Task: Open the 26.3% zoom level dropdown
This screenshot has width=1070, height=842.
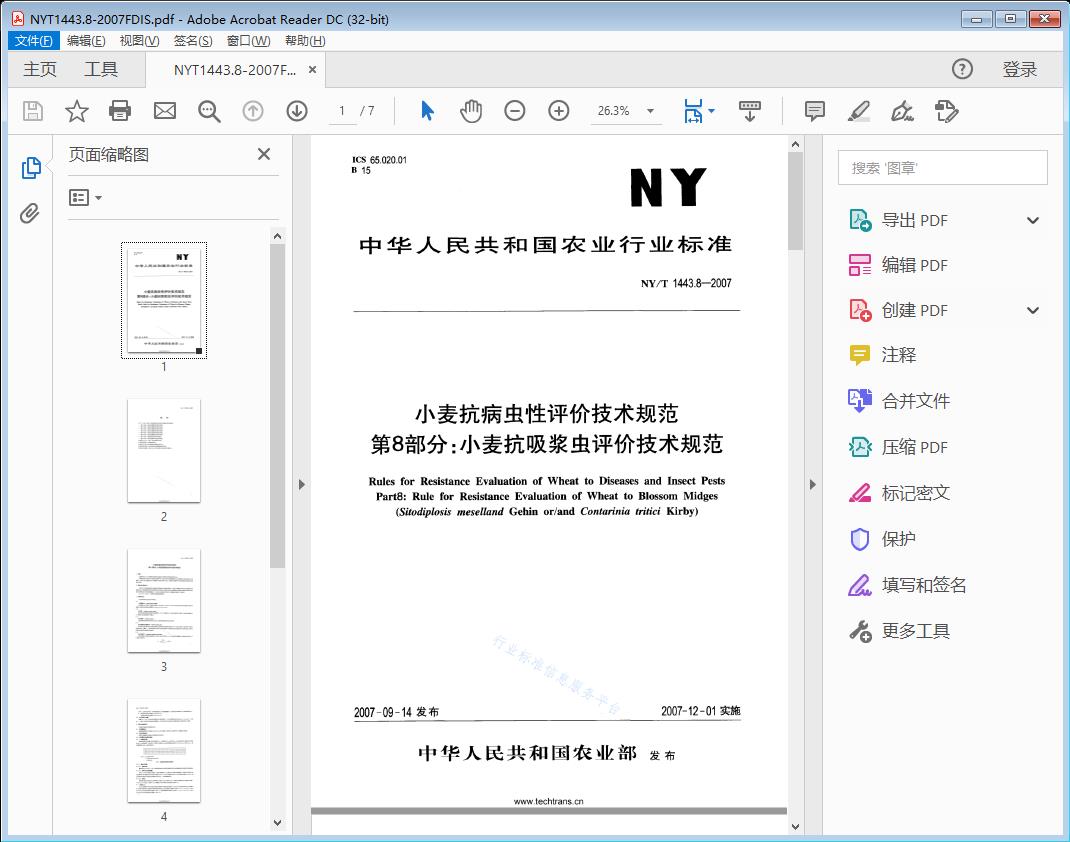Action: pos(650,111)
